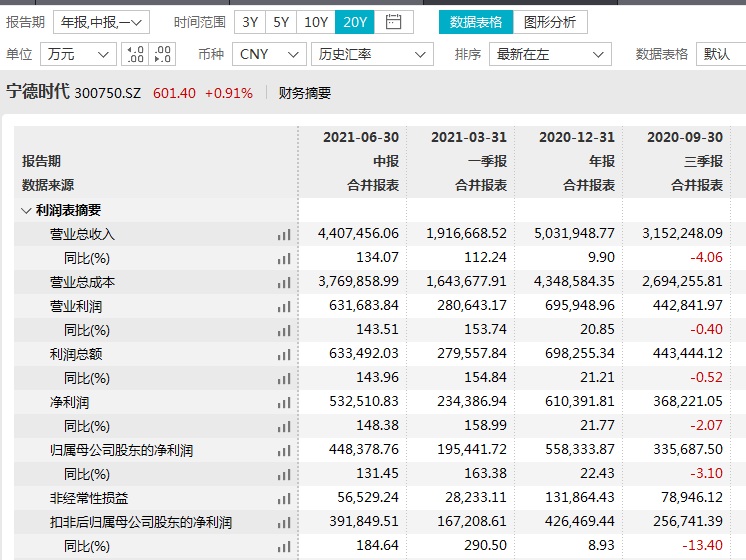This screenshot has height=560, width=746.
Task: Select 10Y time range
Action: coord(316,22)
